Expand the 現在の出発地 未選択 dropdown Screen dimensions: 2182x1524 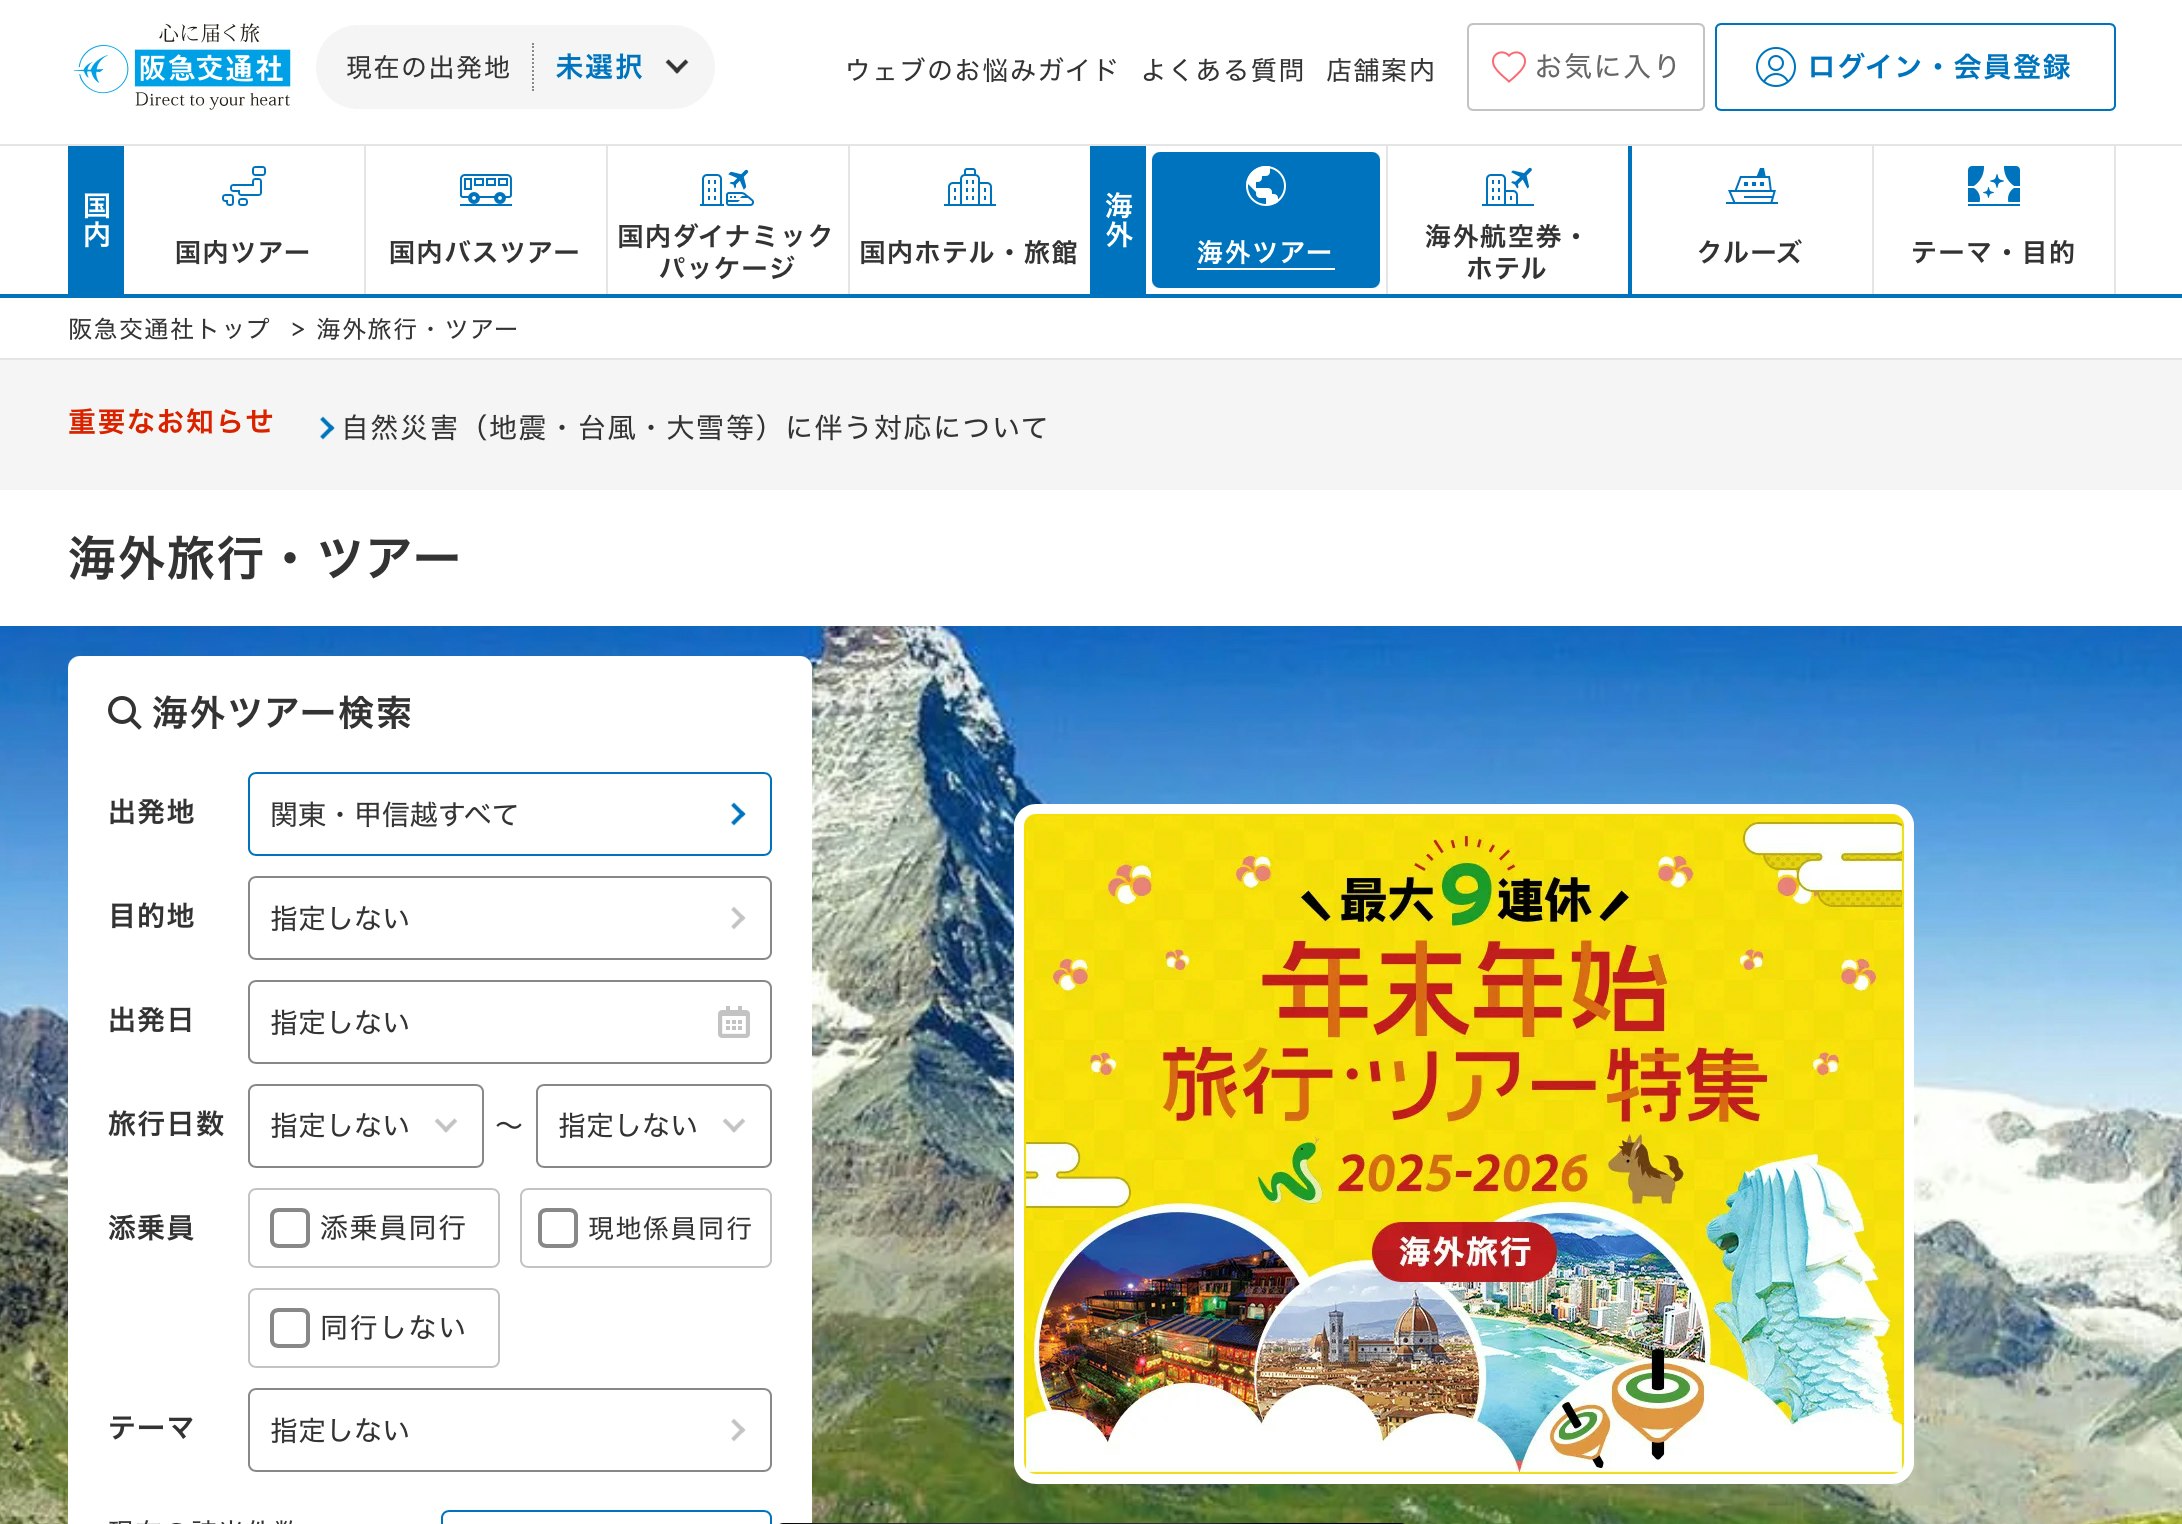pyautogui.click(x=515, y=67)
